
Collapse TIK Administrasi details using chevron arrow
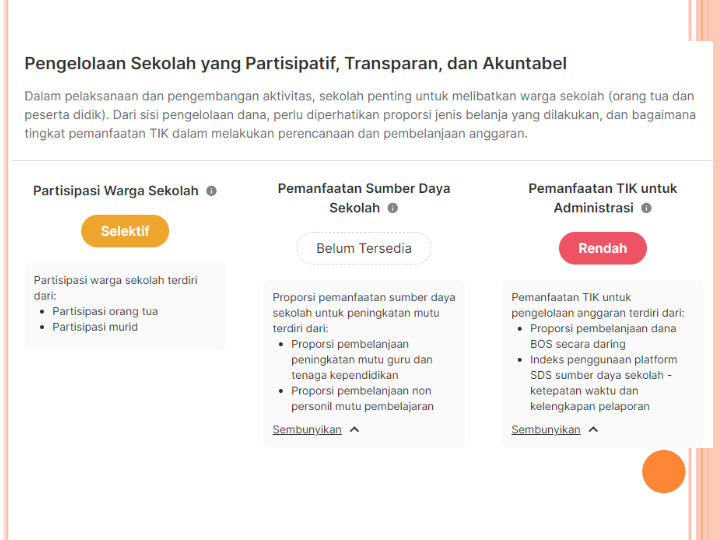(x=593, y=430)
